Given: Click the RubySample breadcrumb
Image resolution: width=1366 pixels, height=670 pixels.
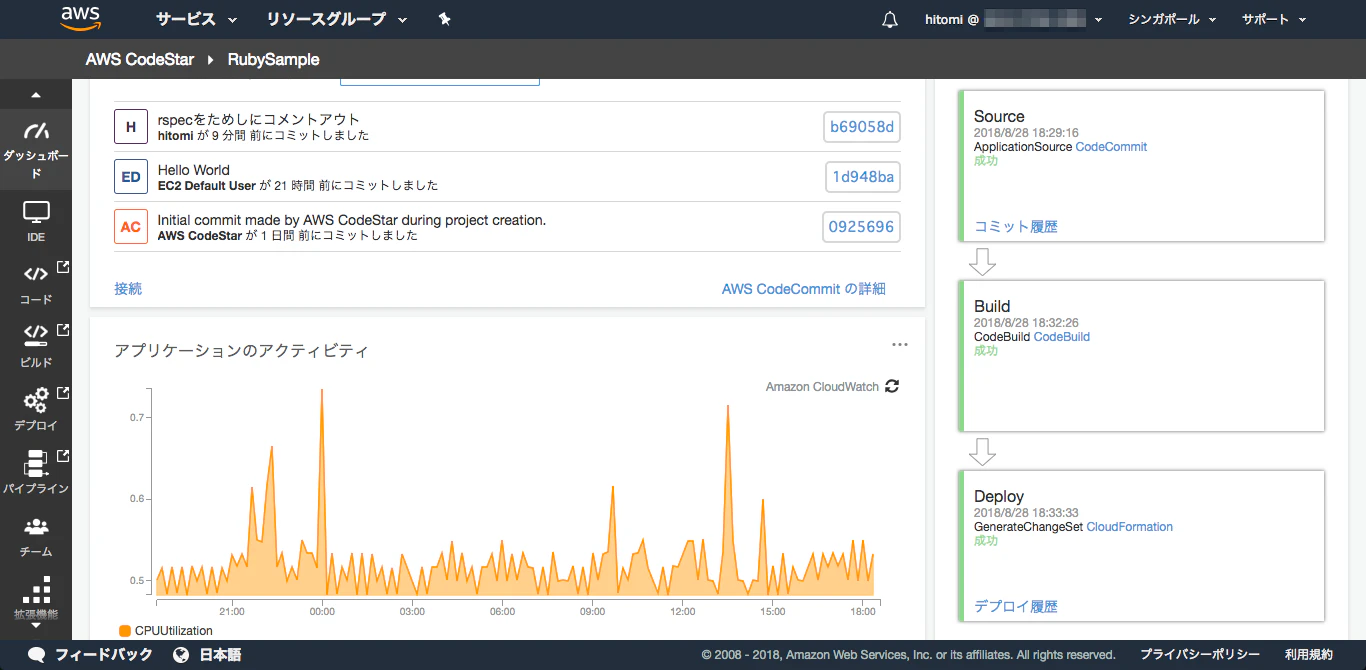Looking at the screenshot, I should [274, 59].
